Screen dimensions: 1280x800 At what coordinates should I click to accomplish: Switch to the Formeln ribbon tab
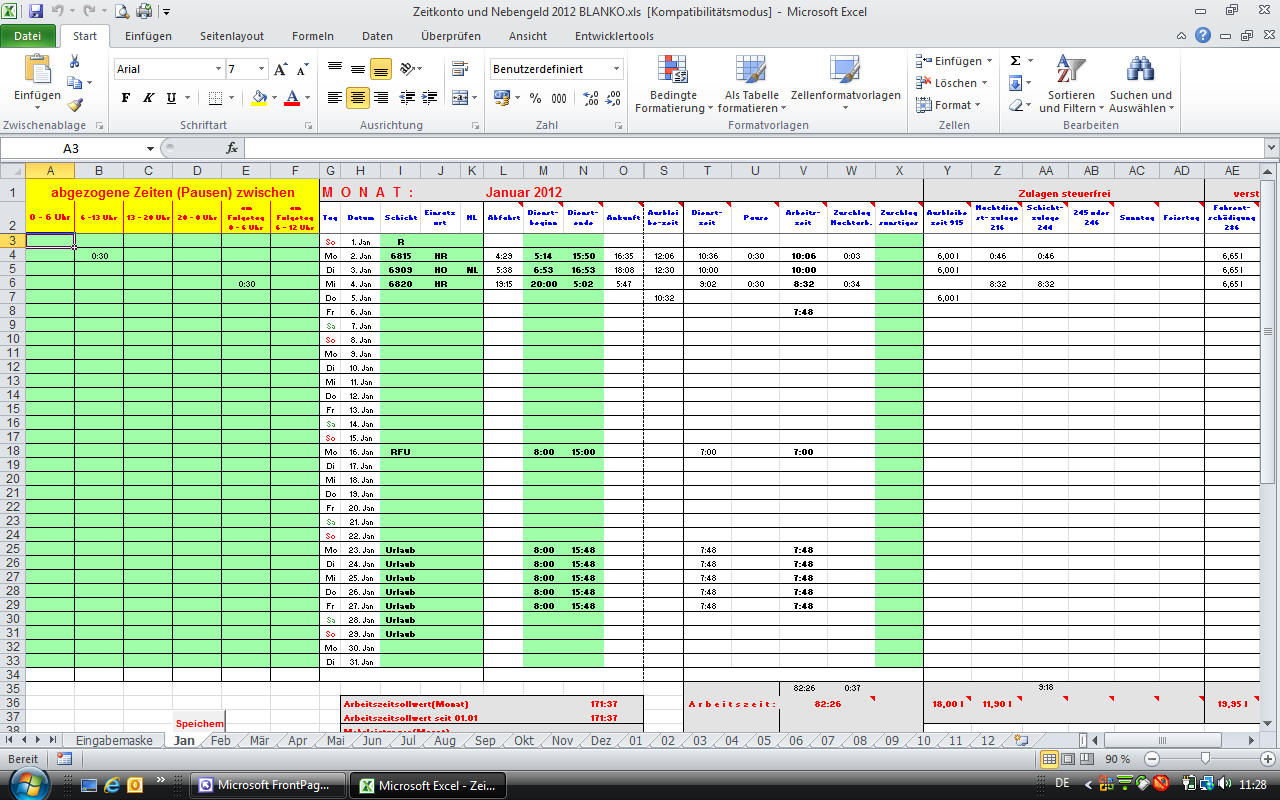312,36
